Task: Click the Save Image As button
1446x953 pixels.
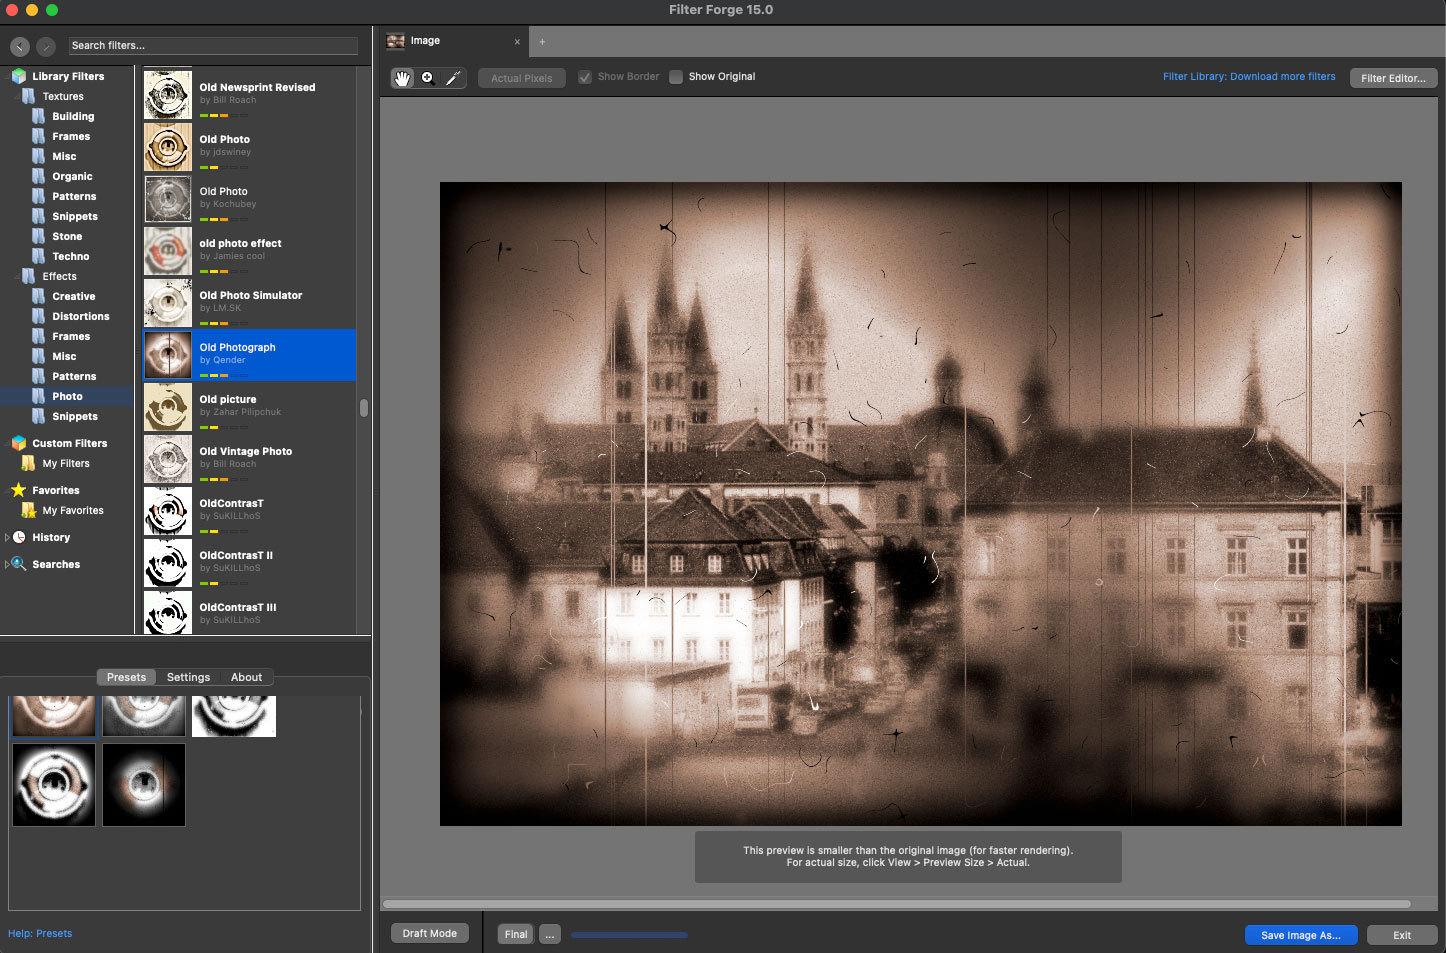Action: tap(1299, 935)
